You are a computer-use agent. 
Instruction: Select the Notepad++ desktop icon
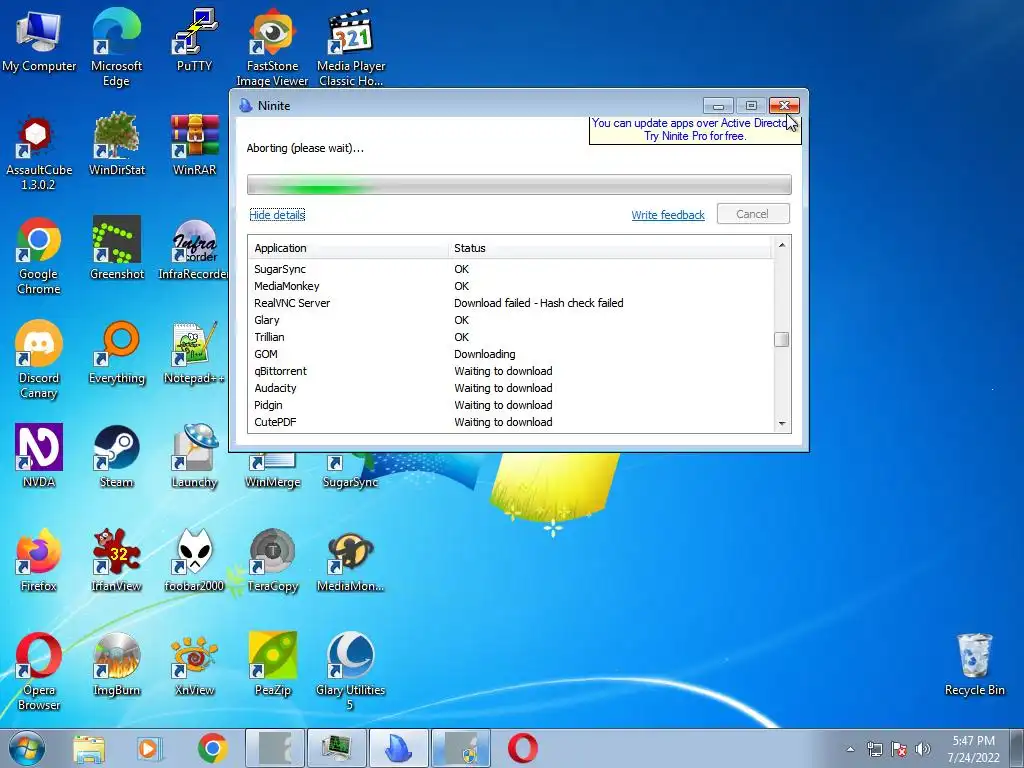pos(194,353)
